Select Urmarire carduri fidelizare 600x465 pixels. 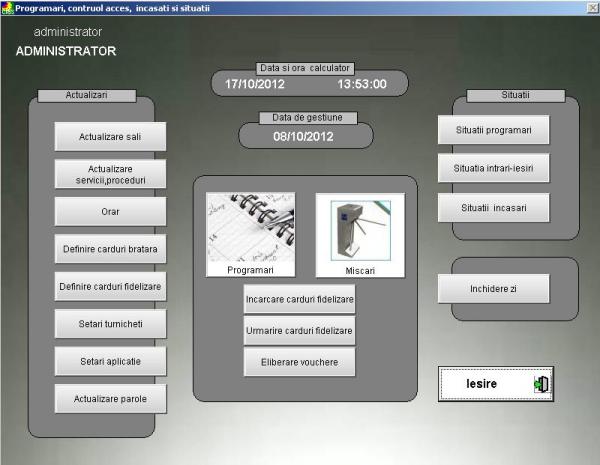[300, 329]
